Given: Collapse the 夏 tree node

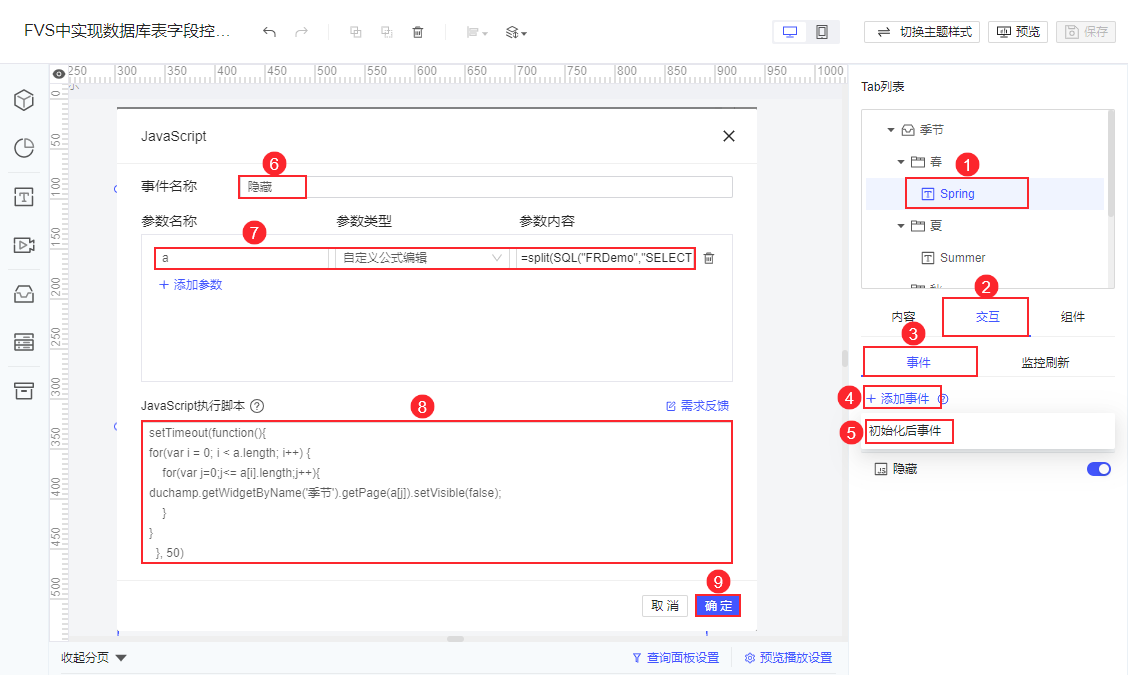Looking at the screenshot, I should 901,226.
